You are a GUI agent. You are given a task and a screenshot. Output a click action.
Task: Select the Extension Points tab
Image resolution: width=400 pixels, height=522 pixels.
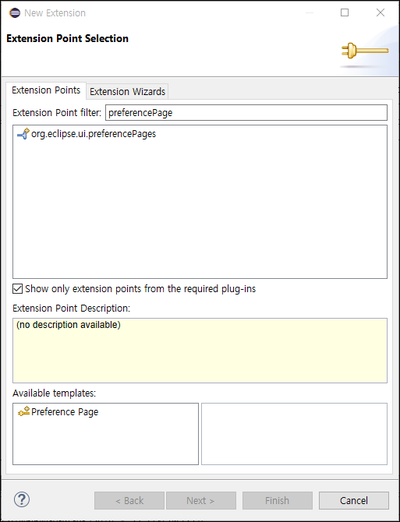pos(46,90)
